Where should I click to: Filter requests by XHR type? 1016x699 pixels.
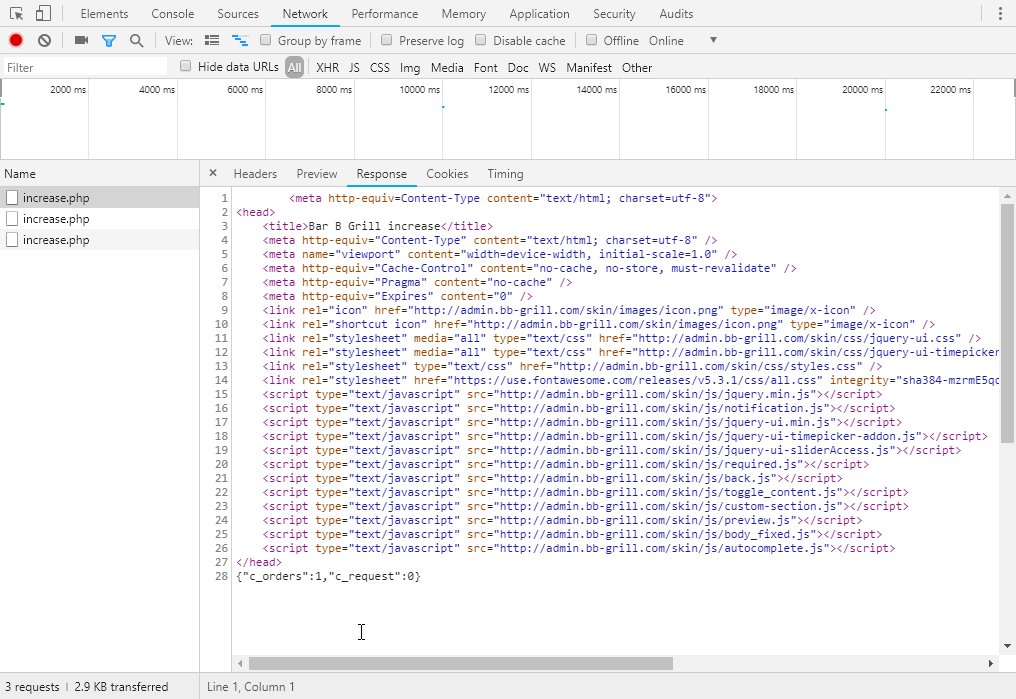[x=327, y=68]
